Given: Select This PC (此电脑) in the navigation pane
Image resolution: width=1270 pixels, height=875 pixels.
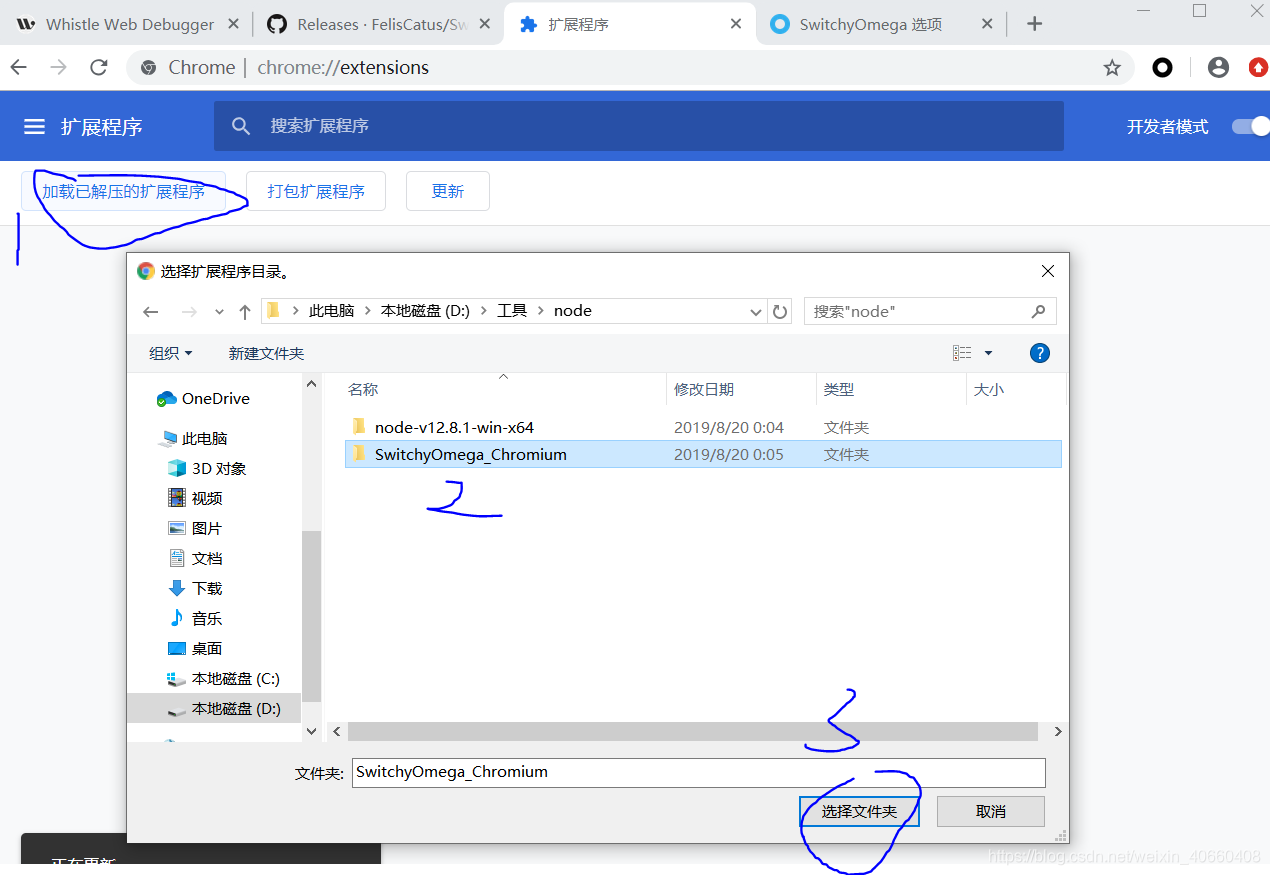Looking at the screenshot, I should tap(193, 438).
